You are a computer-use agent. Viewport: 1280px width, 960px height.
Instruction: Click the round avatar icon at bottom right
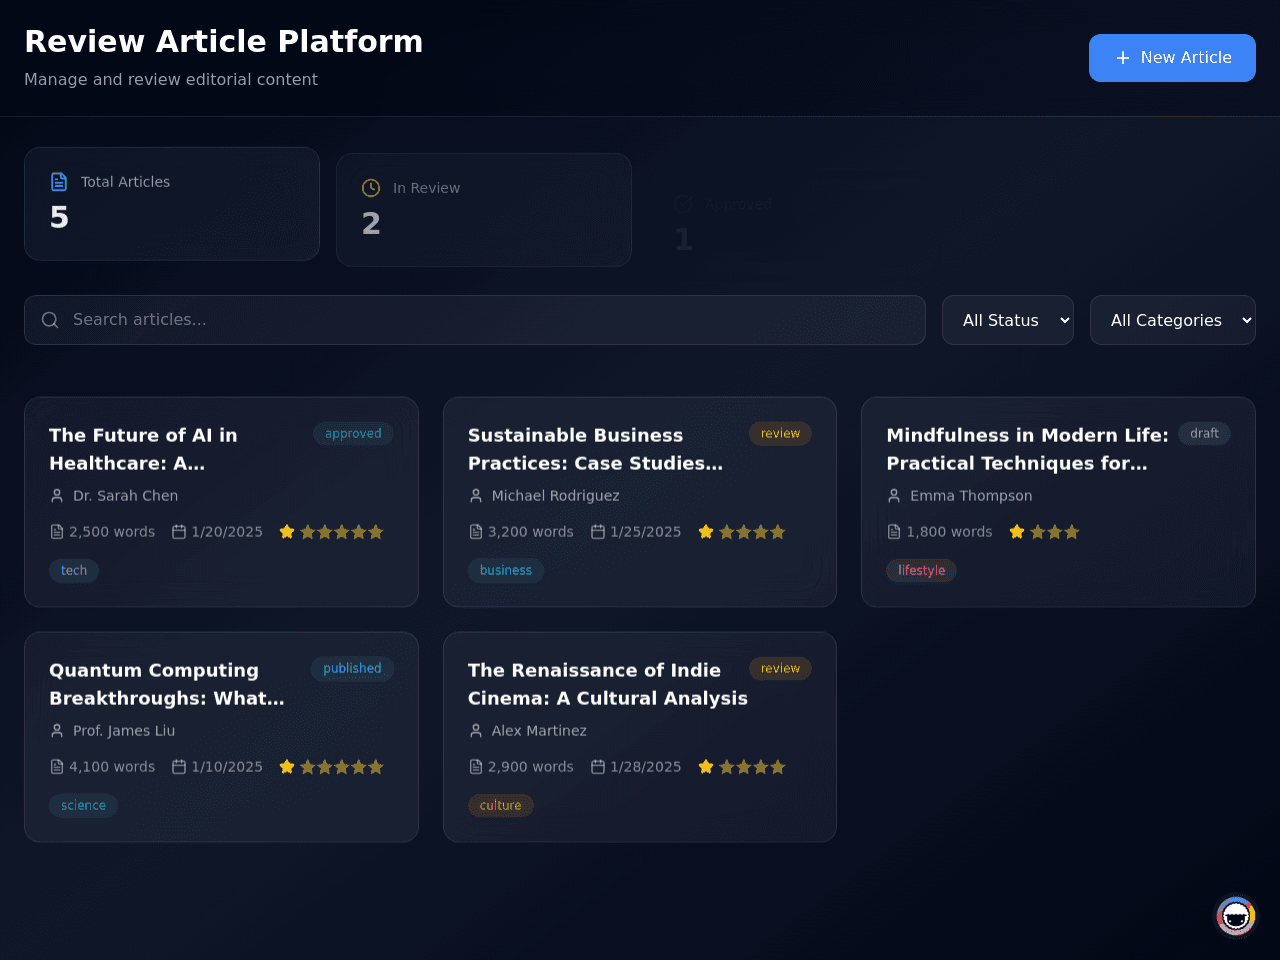pyautogui.click(x=1236, y=916)
